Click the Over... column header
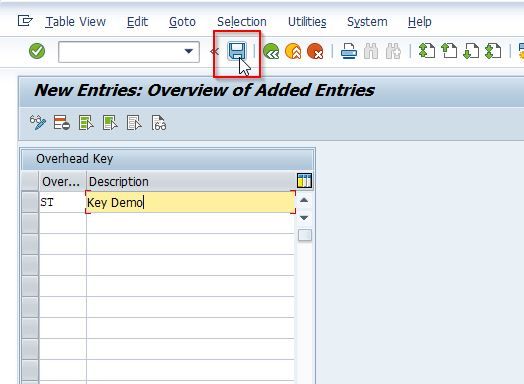 [62, 181]
